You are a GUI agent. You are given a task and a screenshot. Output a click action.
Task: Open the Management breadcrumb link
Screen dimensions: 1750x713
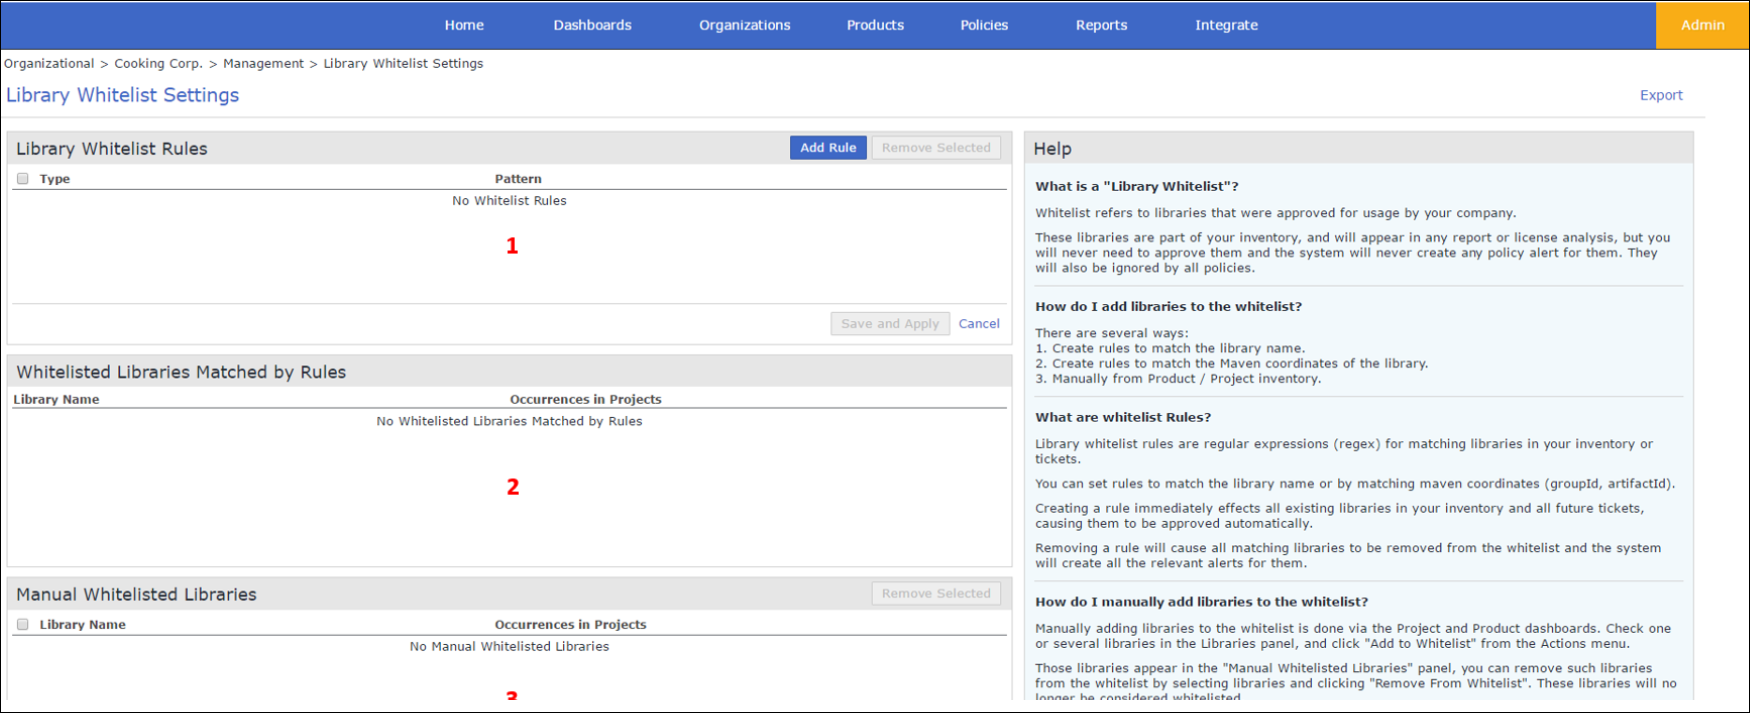263,63
